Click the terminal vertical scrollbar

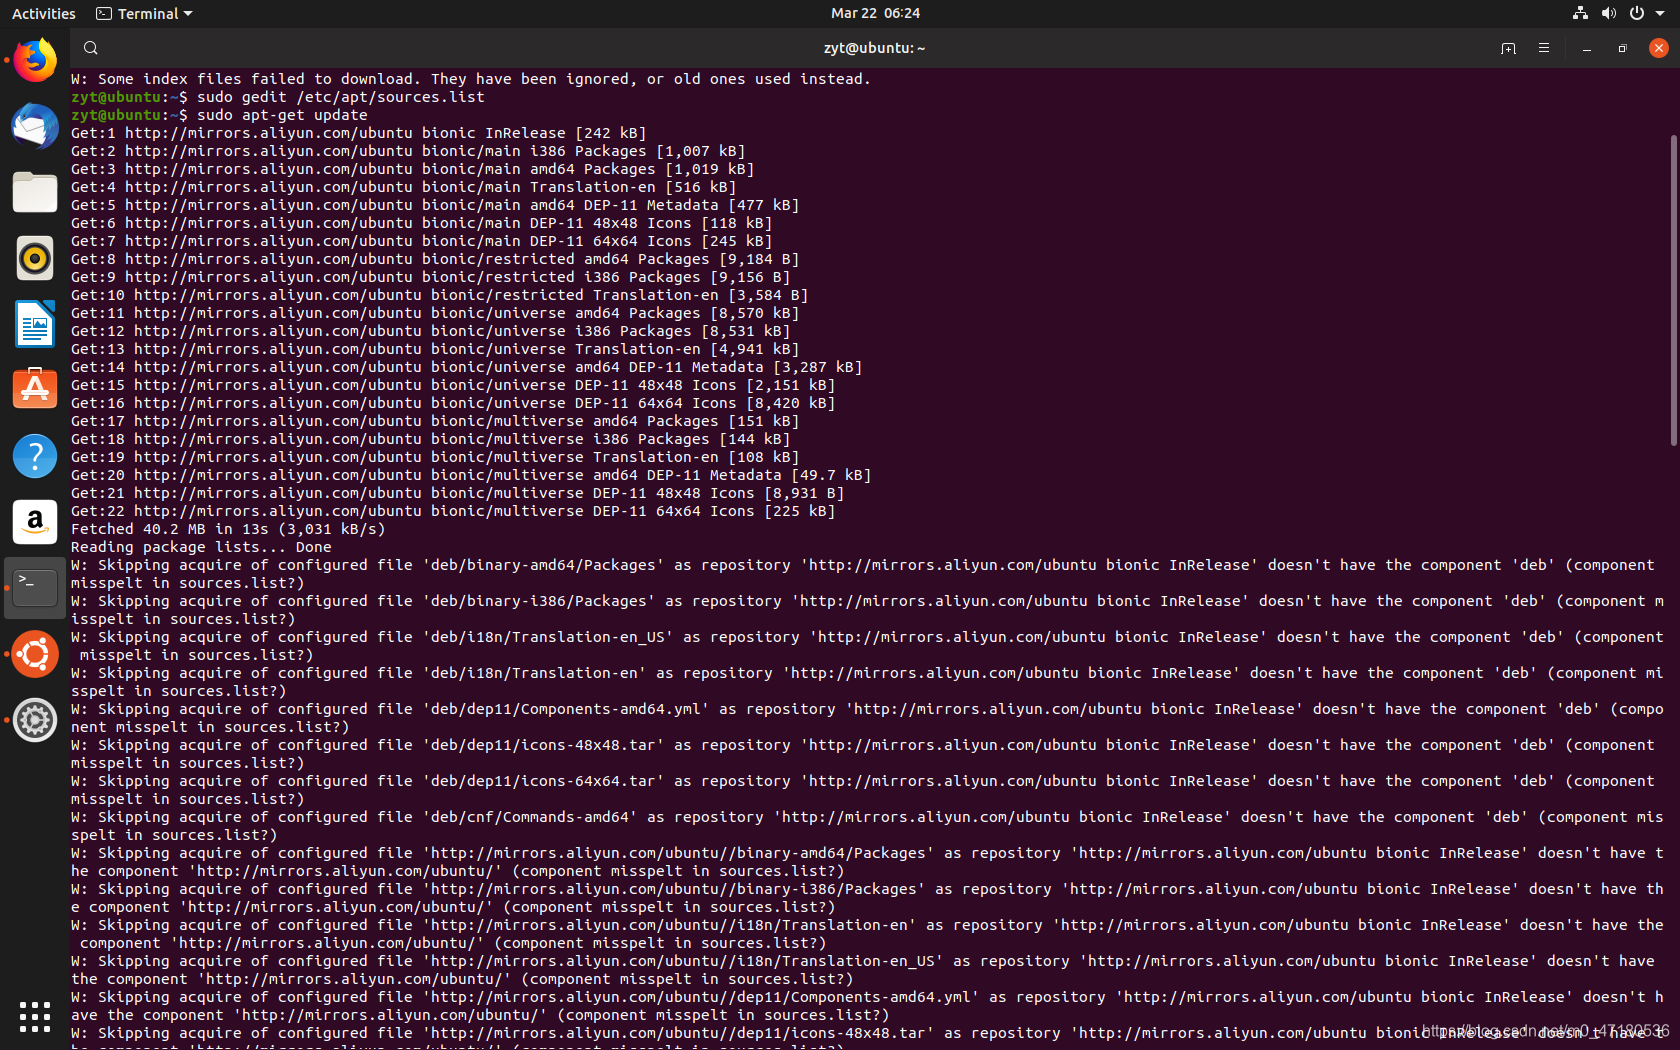click(x=1674, y=290)
